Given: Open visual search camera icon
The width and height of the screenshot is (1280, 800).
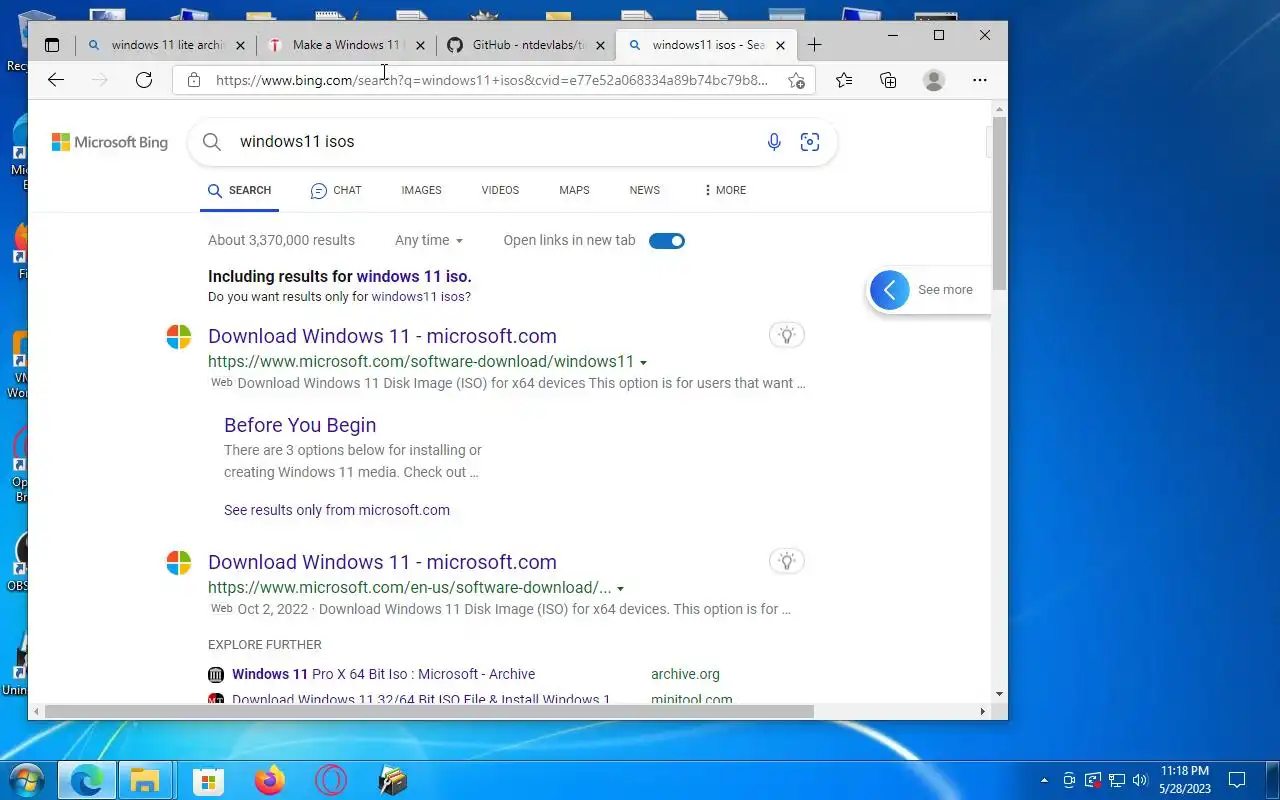Looking at the screenshot, I should [x=810, y=142].
